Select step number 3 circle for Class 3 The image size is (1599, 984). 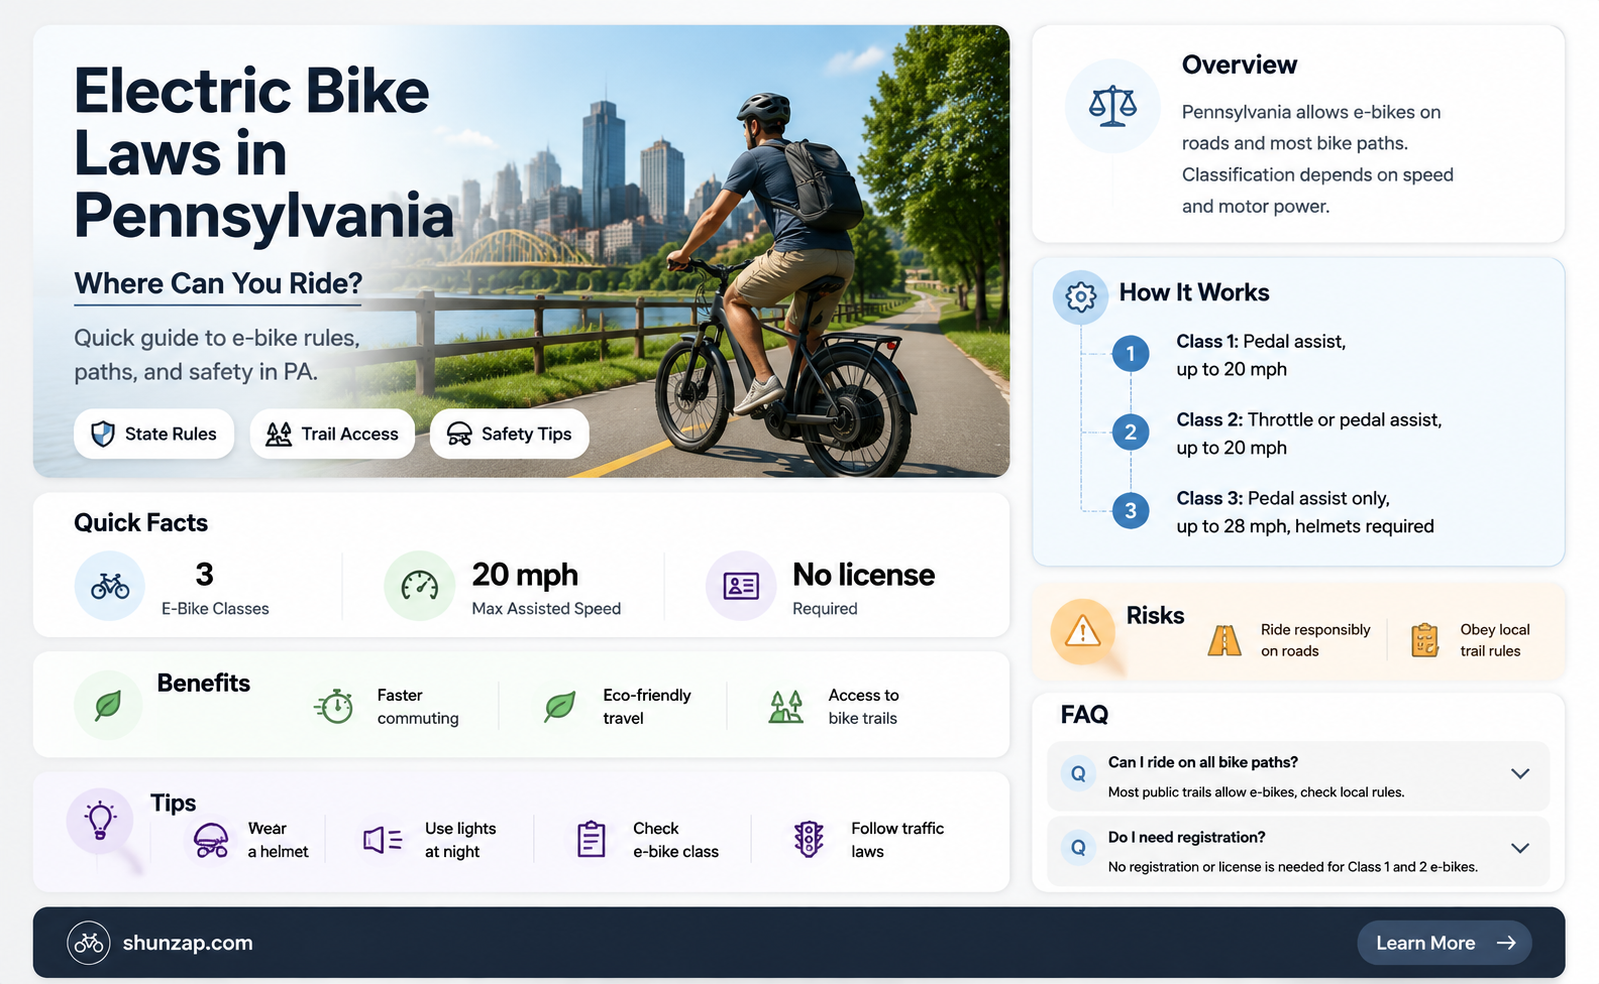1131,511
